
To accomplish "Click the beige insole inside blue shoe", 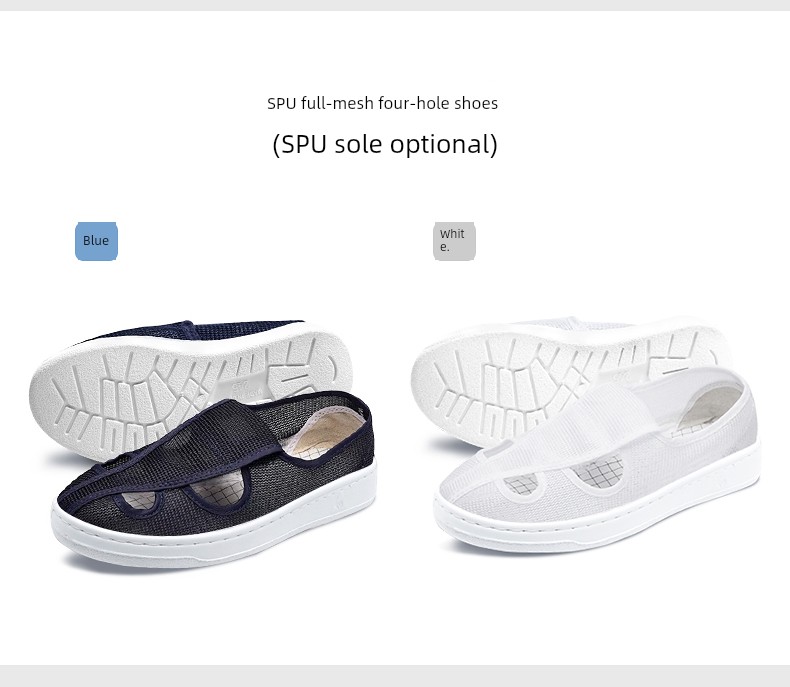I will pyautogui.click(x=327, y=433).
